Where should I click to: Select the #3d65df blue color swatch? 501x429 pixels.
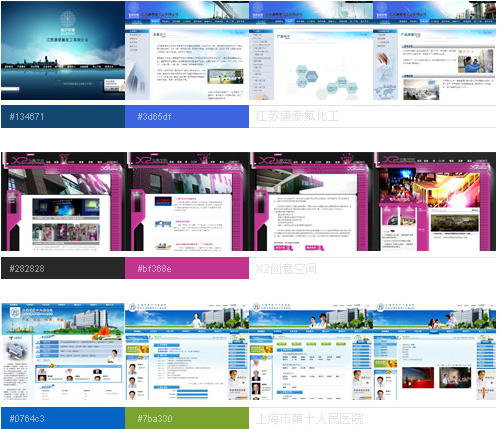[x=187, y=117]
